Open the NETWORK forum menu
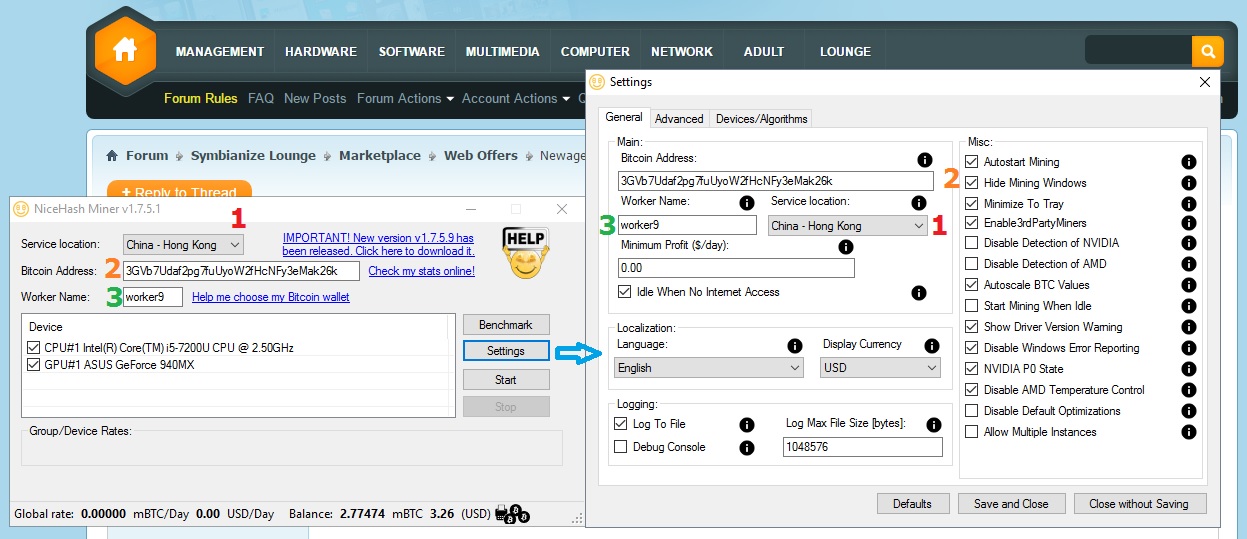The width and height of the screenshot is (1247, 539). tap(682, 51)
